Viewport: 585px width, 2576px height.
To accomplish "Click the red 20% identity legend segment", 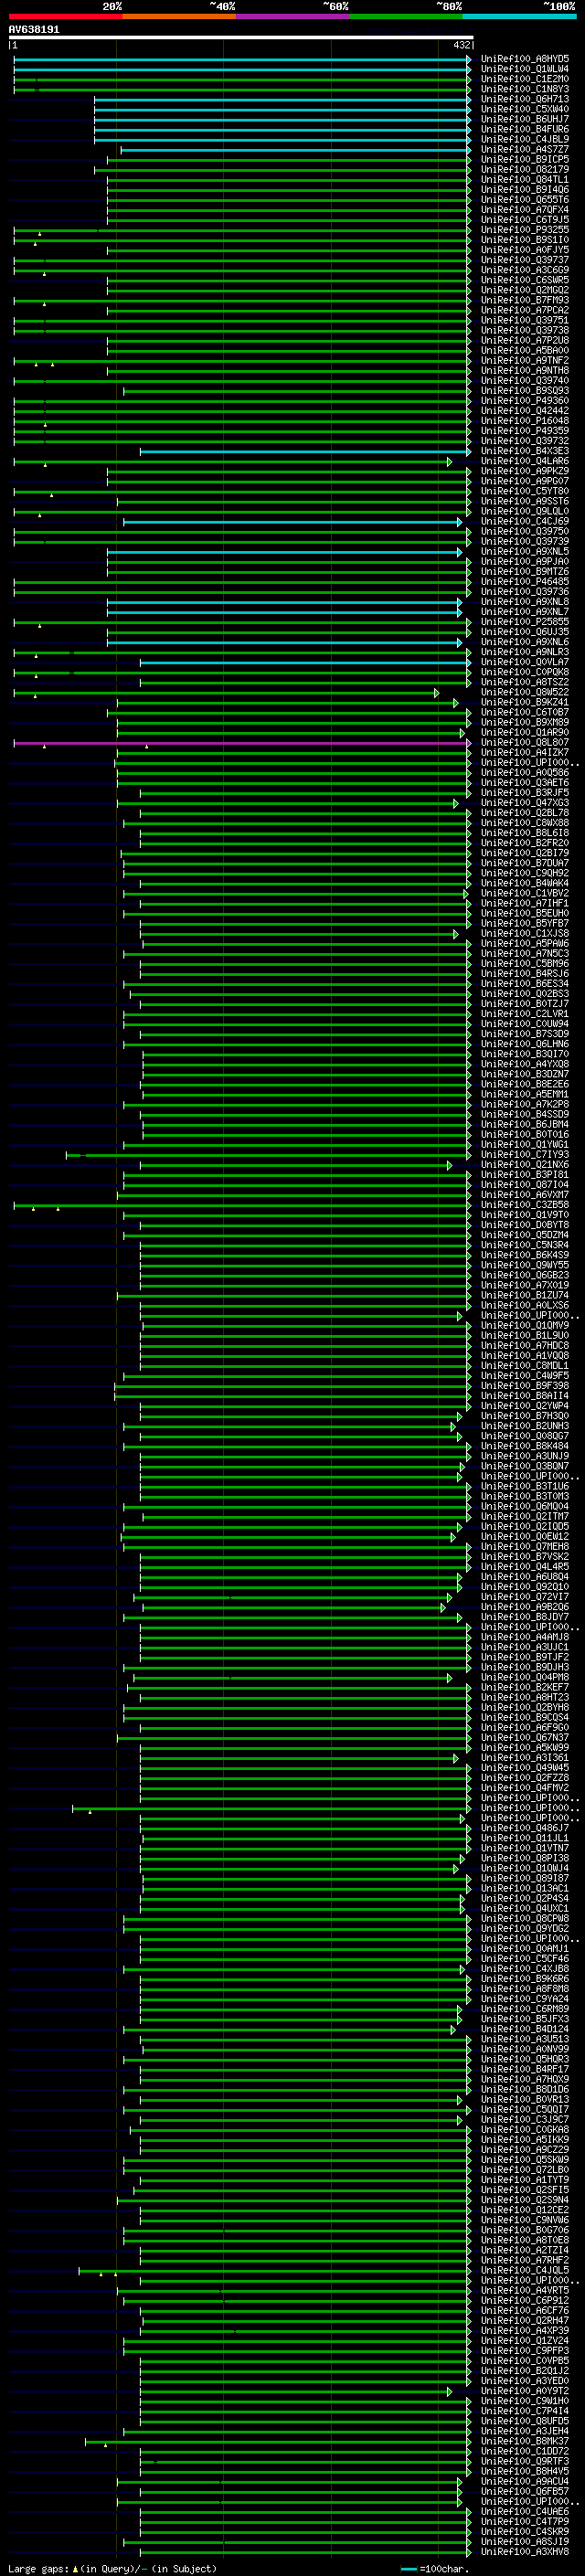I will point(65,16).
